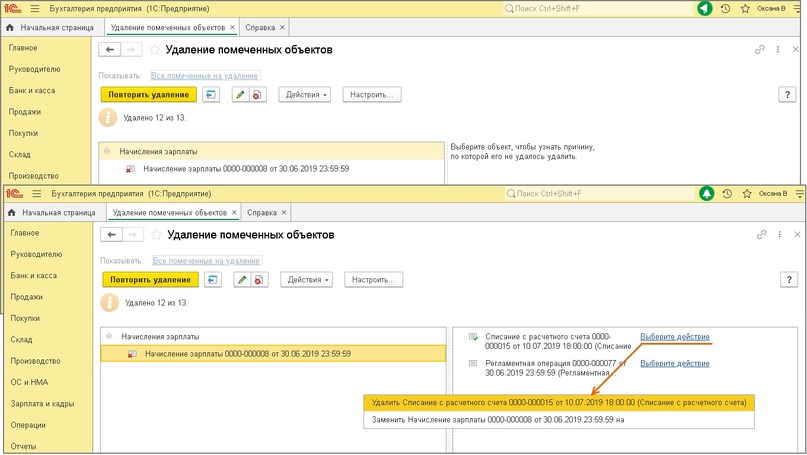
Task: Click Все помеченные на удаление link in upper window
Action: (x=204, y=76)
